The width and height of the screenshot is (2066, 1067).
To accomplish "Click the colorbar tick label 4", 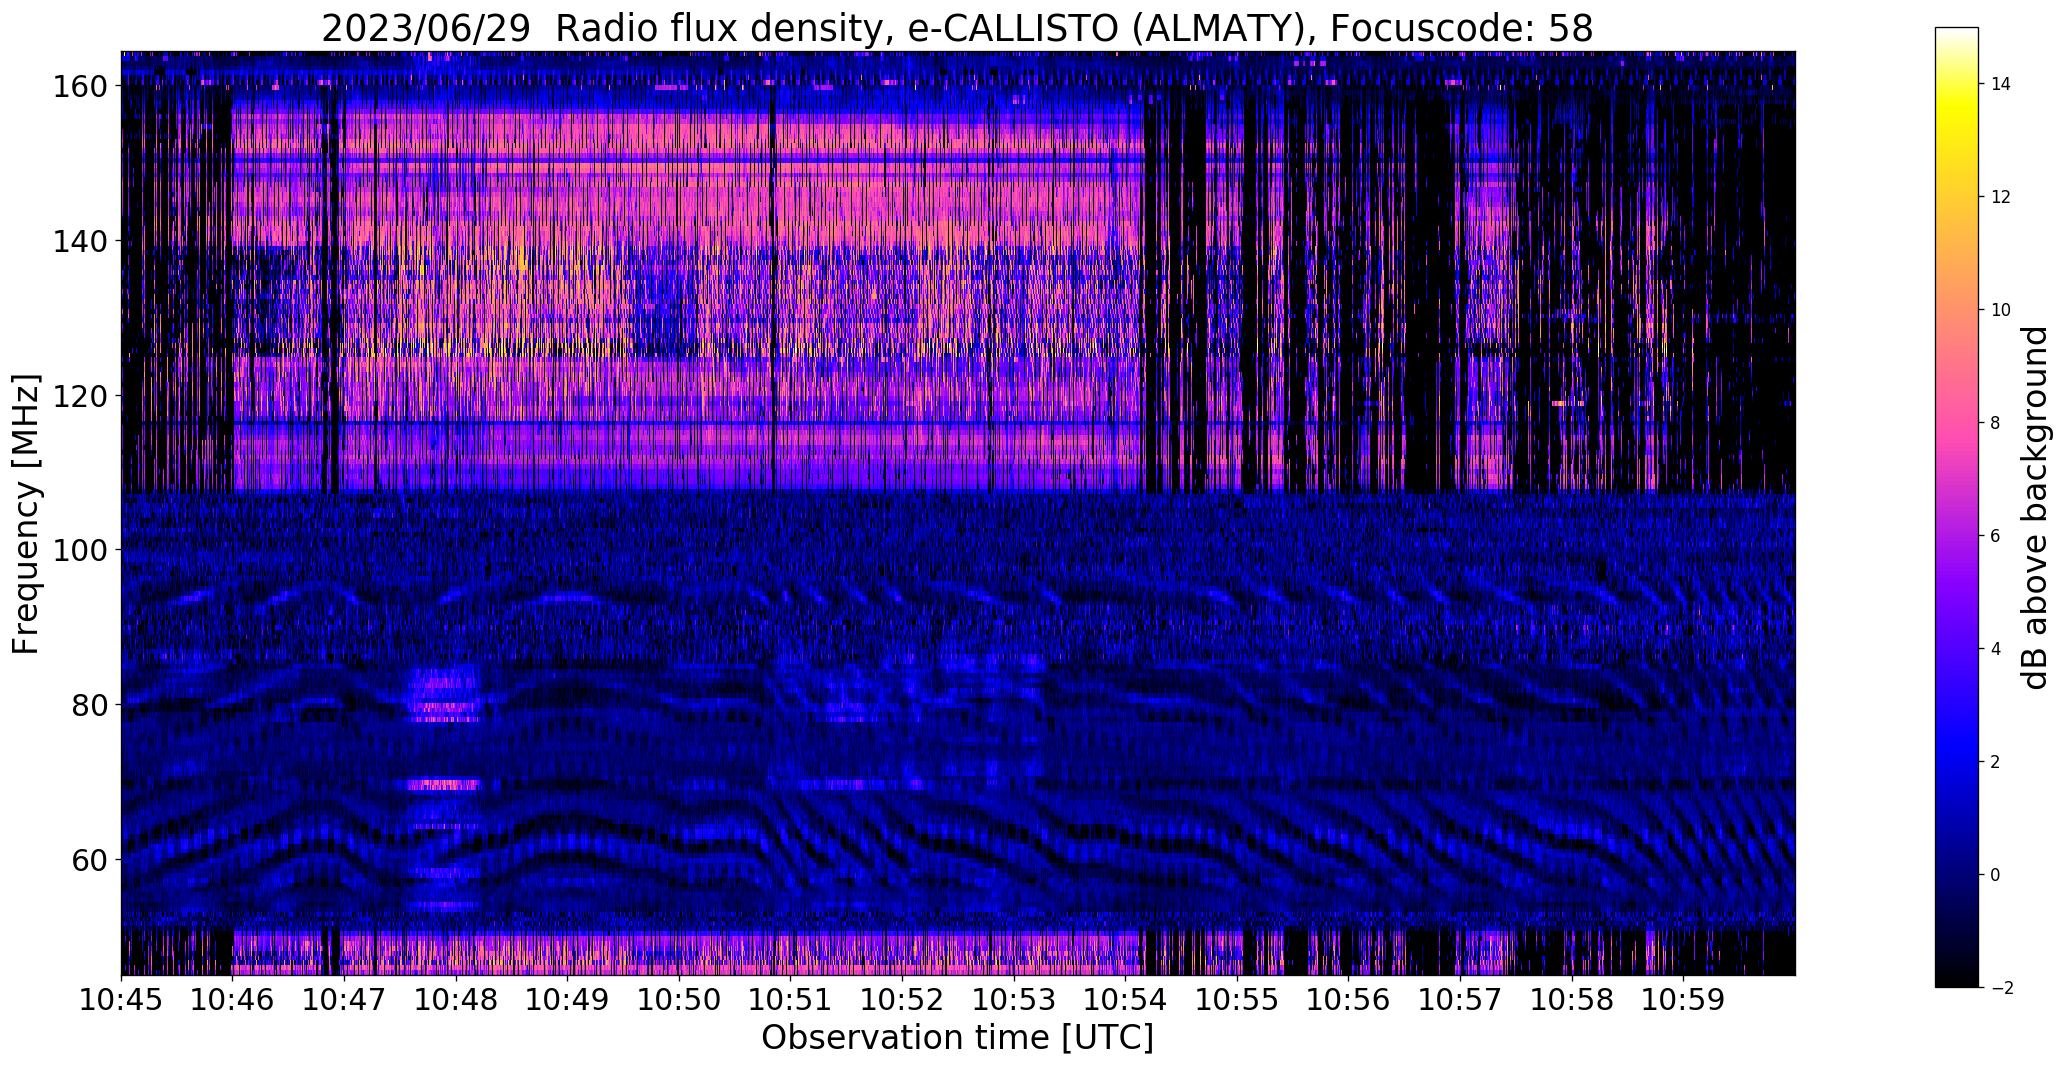I will pos(1995,649).
